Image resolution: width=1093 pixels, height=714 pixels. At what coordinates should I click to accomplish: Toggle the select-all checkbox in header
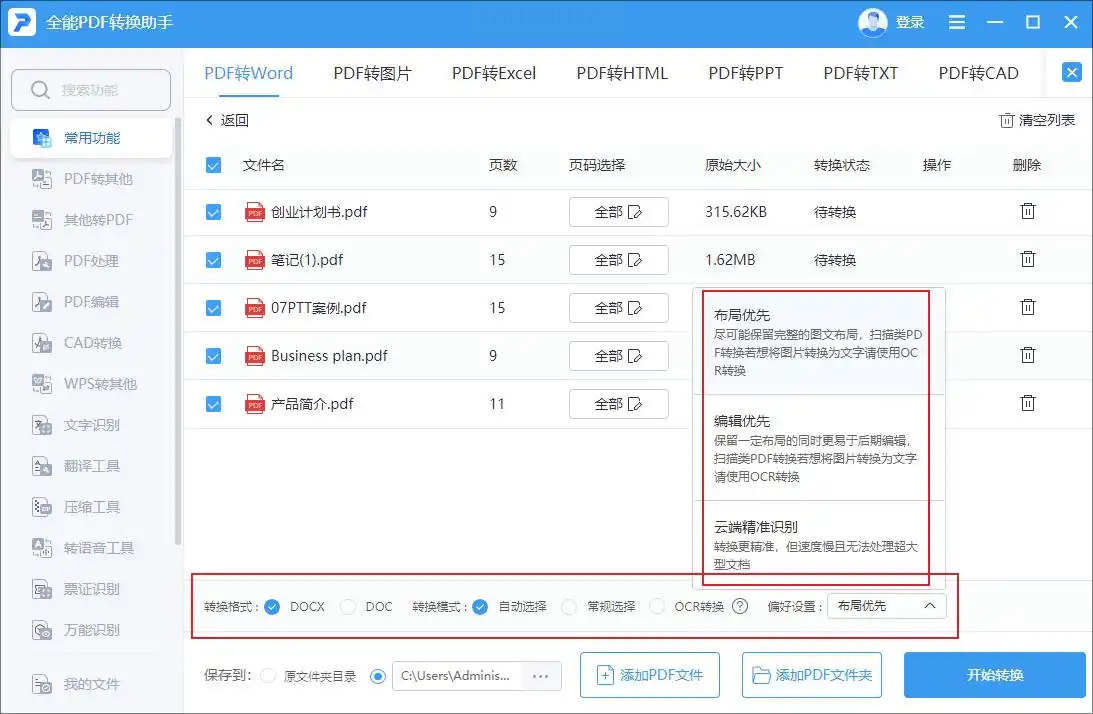[213, 165]
